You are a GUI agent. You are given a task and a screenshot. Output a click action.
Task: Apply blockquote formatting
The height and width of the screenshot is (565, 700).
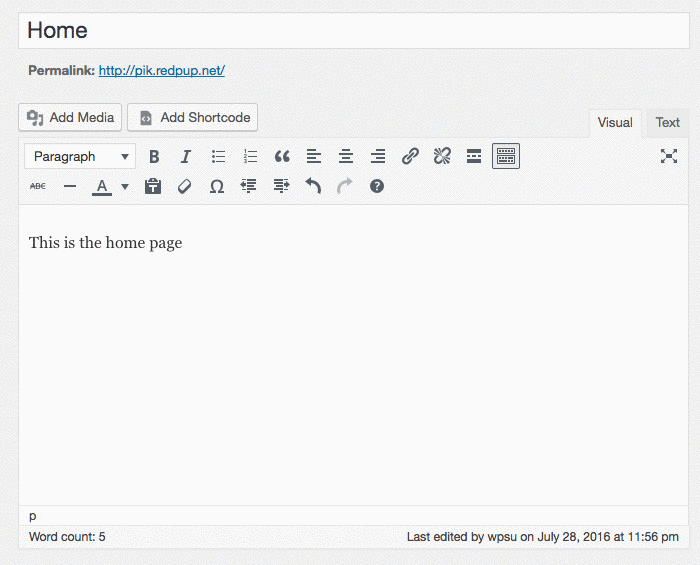(x=282, y=157)
